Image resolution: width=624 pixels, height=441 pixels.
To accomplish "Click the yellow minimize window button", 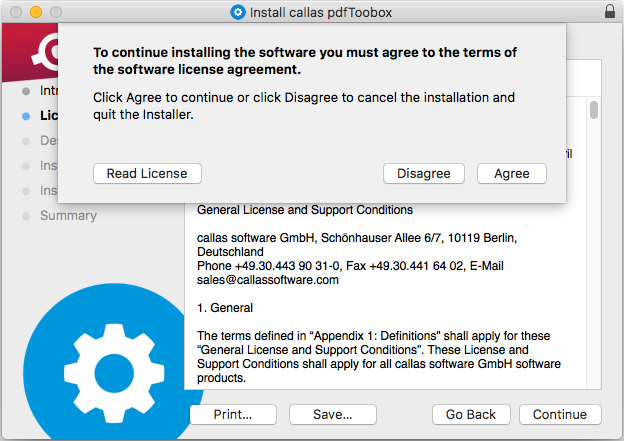I will [x=36, y=12].
